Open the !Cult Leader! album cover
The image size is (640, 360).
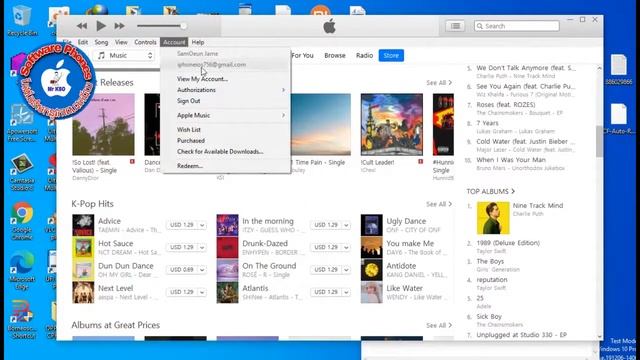click(391, 124)
